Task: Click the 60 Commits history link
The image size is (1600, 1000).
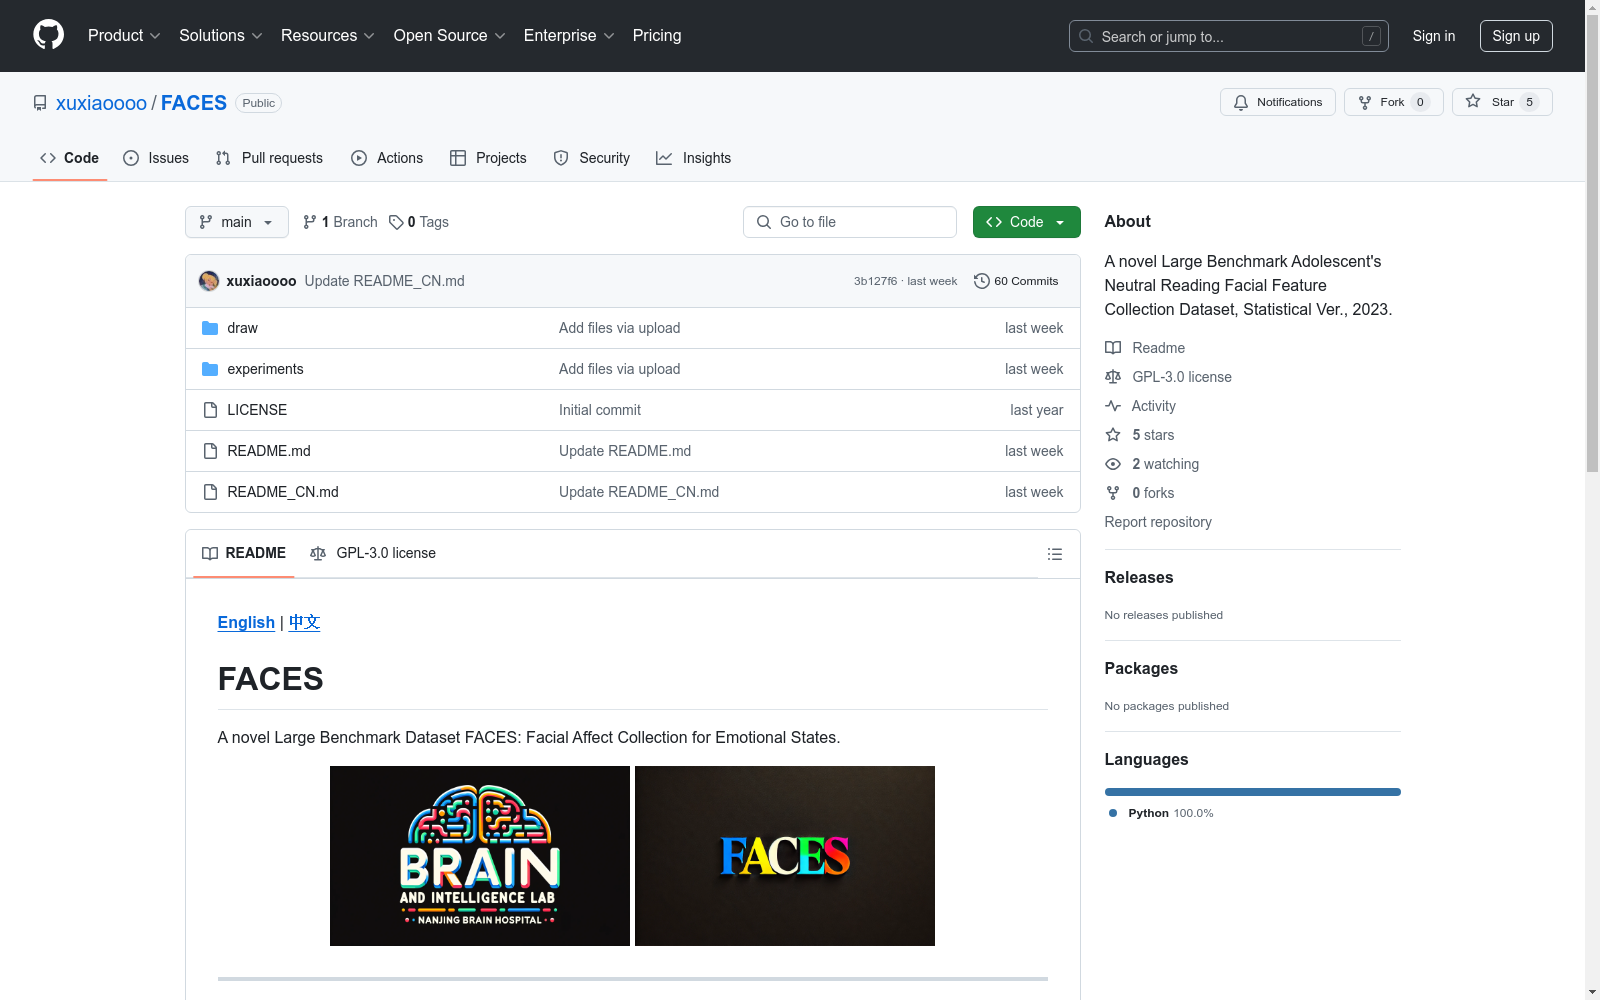Action: [x=1016, y=281]
